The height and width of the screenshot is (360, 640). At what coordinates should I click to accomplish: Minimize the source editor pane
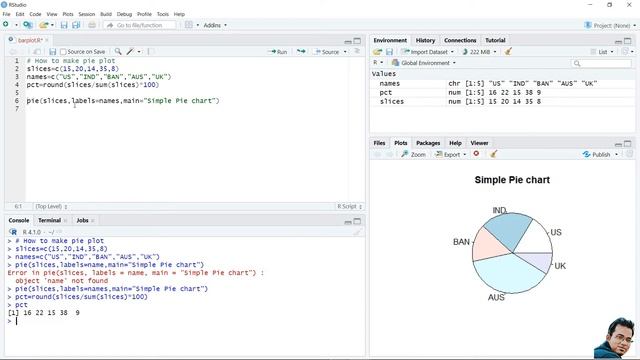coord(348,41)
